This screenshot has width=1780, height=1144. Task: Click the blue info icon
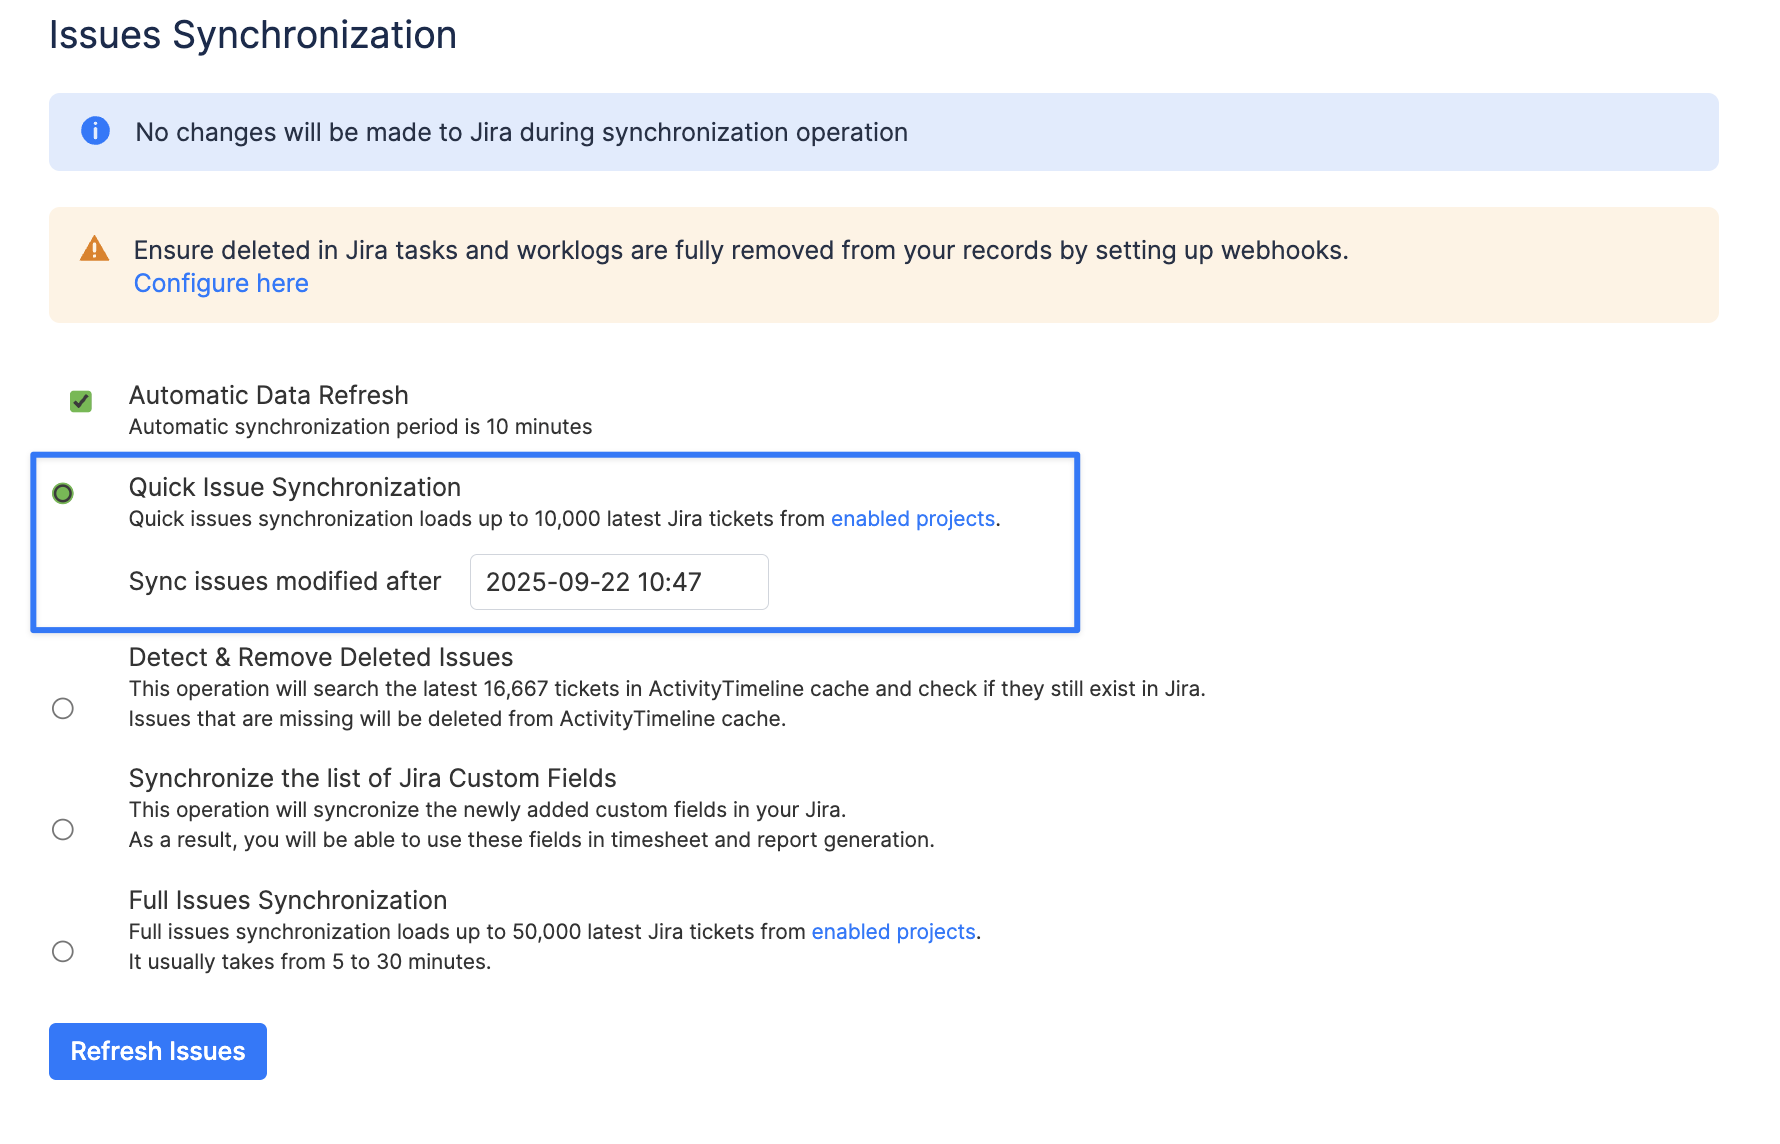click(x=95, y=131)
